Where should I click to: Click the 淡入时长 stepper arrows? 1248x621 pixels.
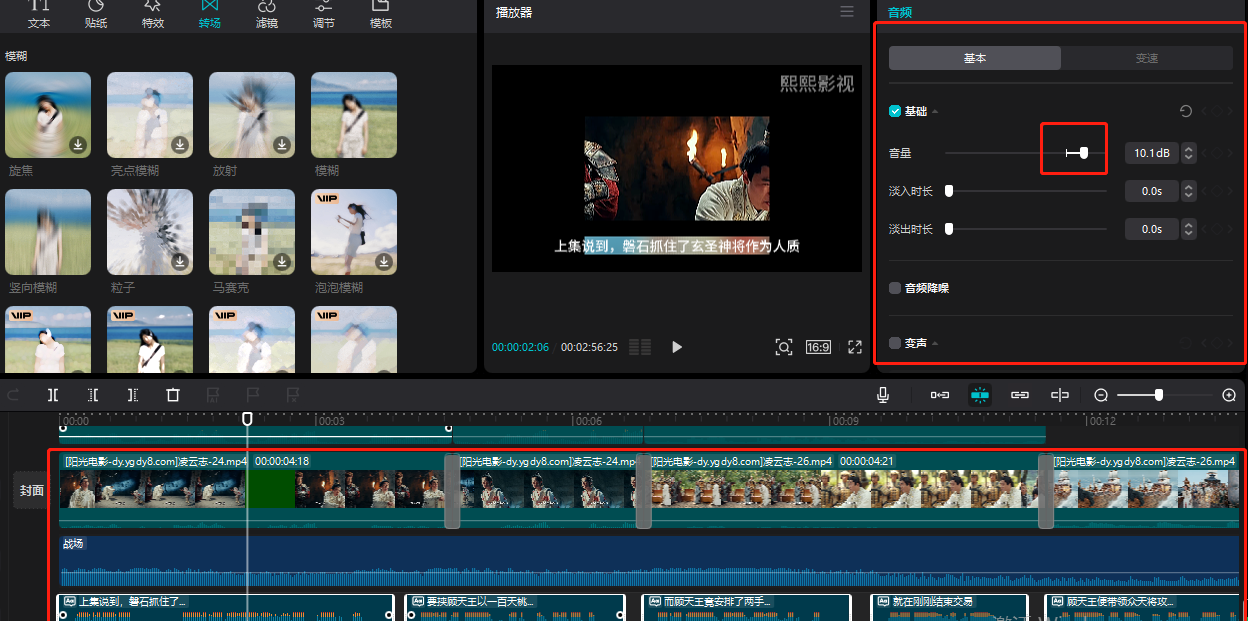pos(1188,191)
